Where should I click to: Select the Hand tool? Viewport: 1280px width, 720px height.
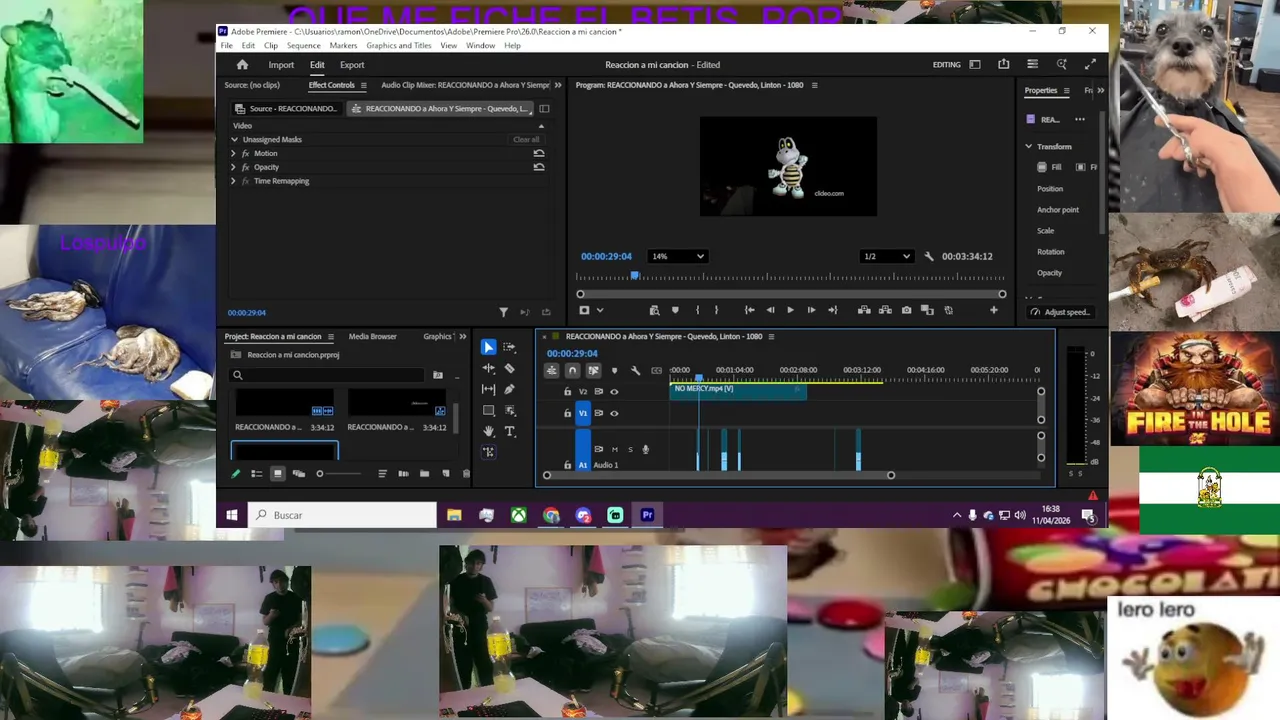click(x=488, y=431)
